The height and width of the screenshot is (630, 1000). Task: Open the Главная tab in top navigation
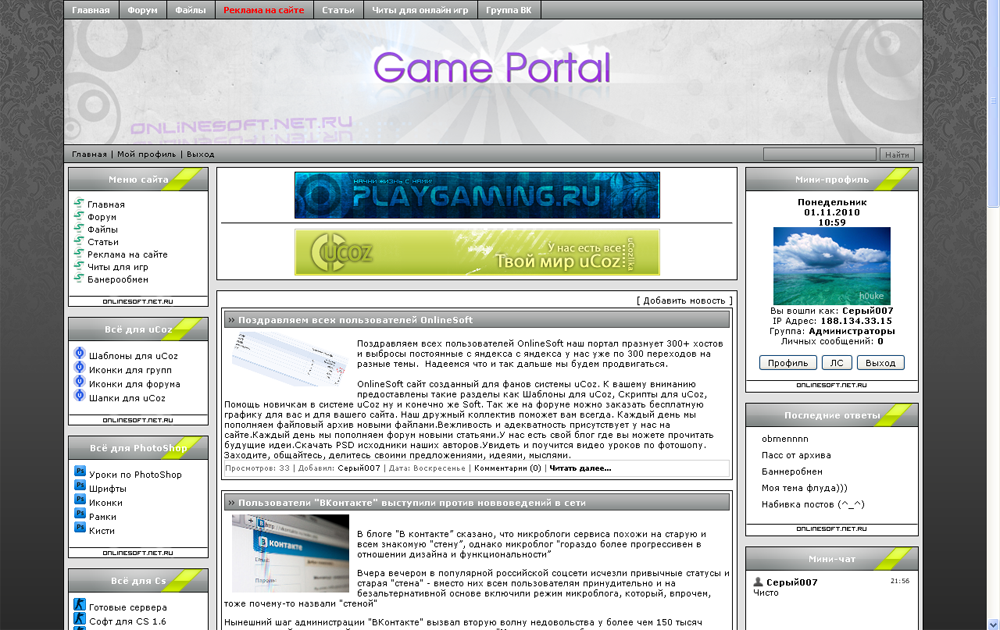(91, 10)
